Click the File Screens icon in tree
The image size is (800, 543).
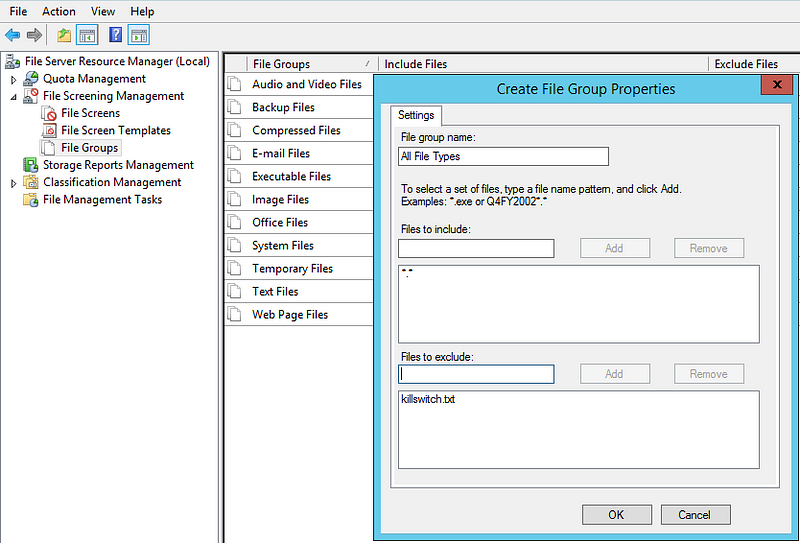tap(49, 113)
